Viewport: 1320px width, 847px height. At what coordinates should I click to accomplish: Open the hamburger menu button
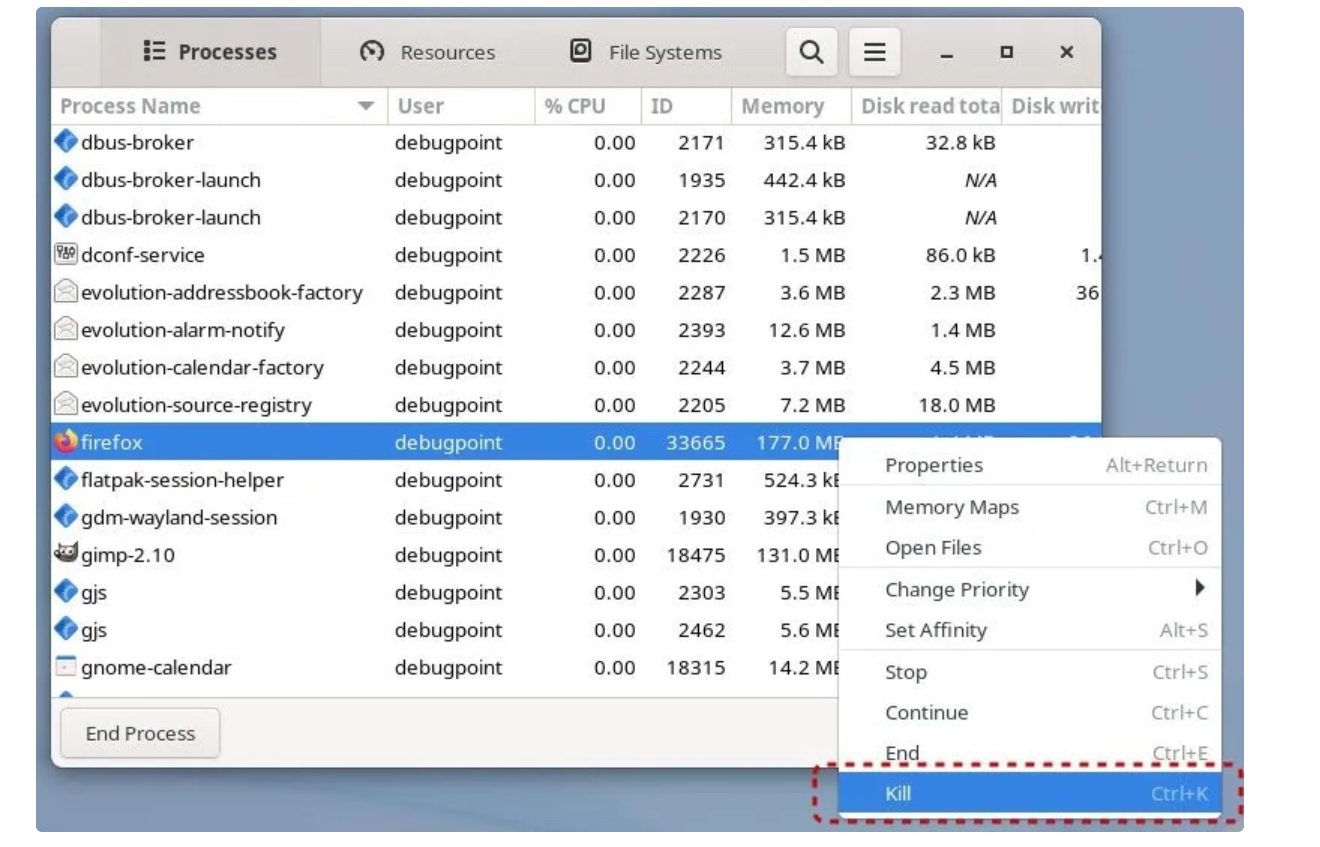tap(875, 52)
